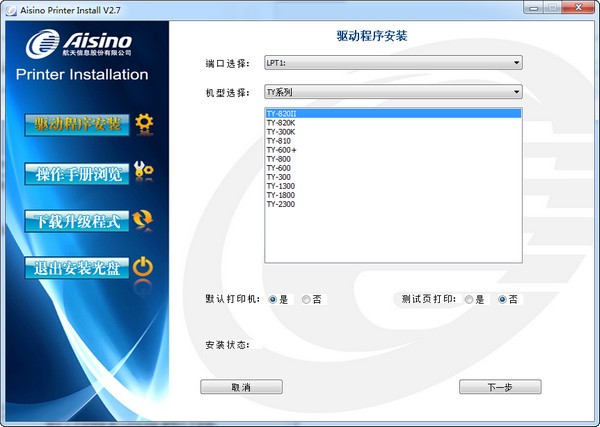The width and height of the screenshot is (600, 427).
Task: Enable 测试页打印 by selecting 是
Action: [469, 299]
